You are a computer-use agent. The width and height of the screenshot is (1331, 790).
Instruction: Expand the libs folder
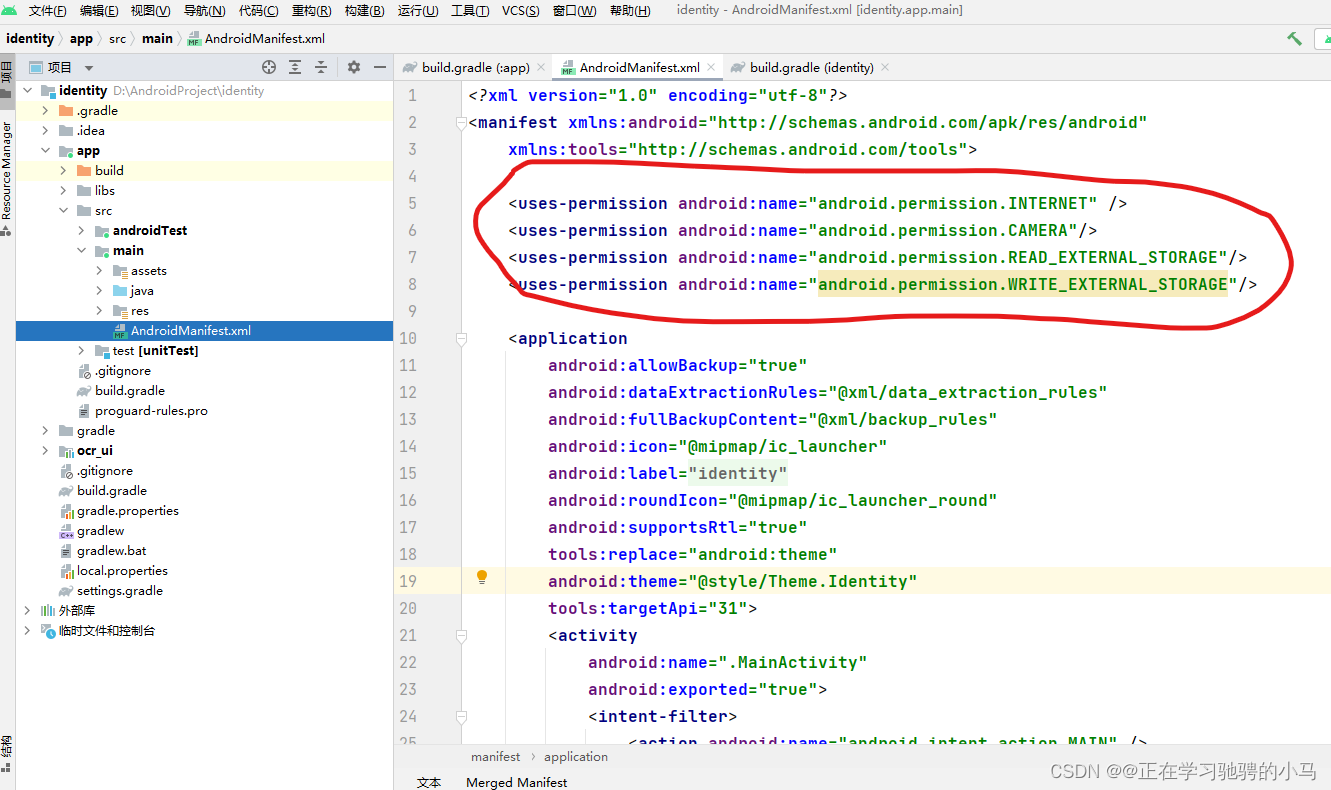pos(63,191)
